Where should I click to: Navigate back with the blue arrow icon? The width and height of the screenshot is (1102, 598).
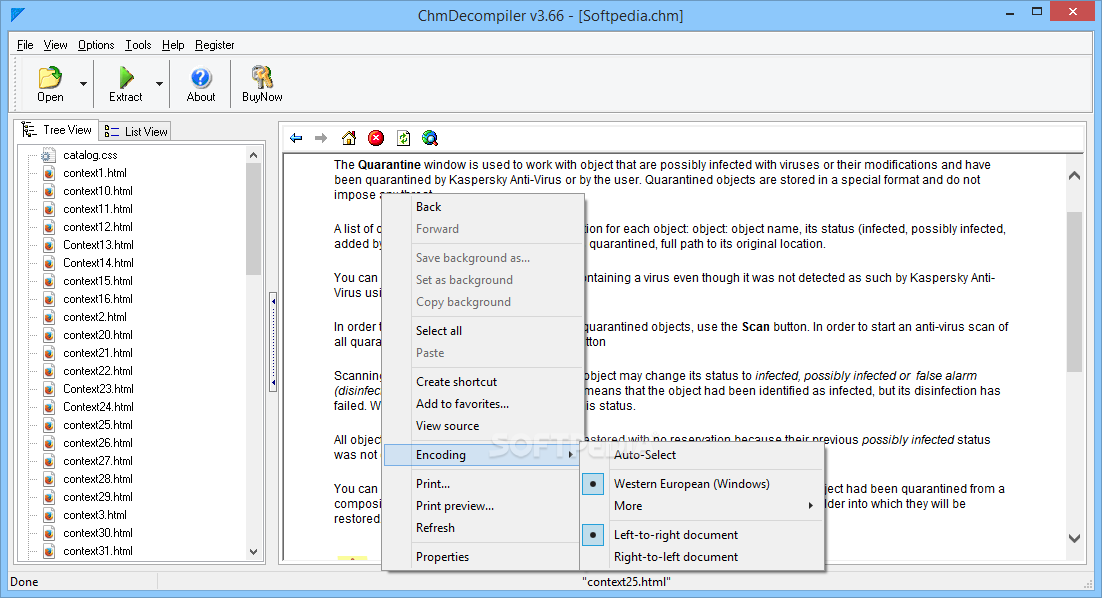pyautogui.click(x=296, y=138)
